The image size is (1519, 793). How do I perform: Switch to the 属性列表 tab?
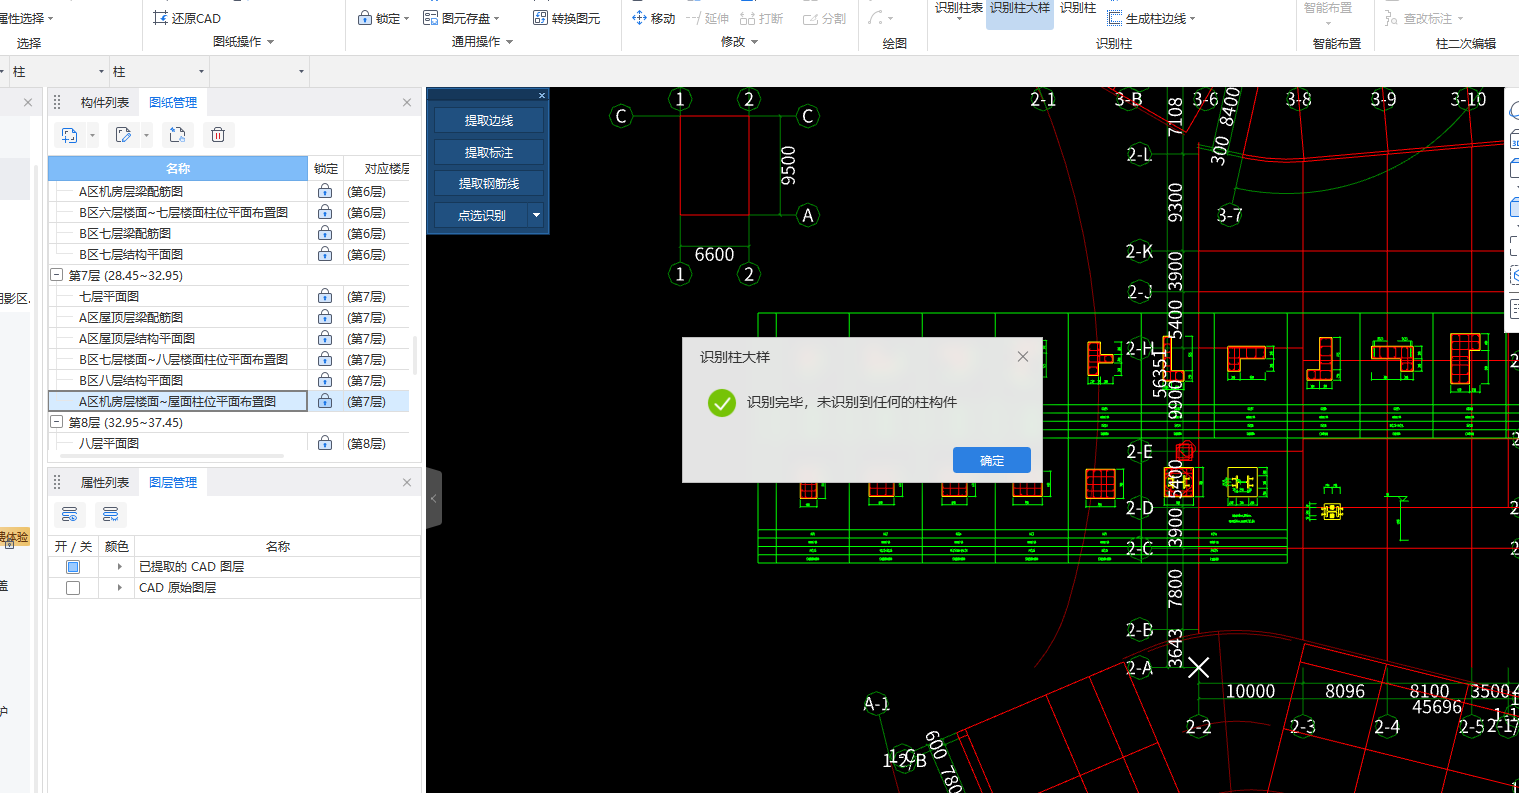pyautogui.click(x=105, y=482)
